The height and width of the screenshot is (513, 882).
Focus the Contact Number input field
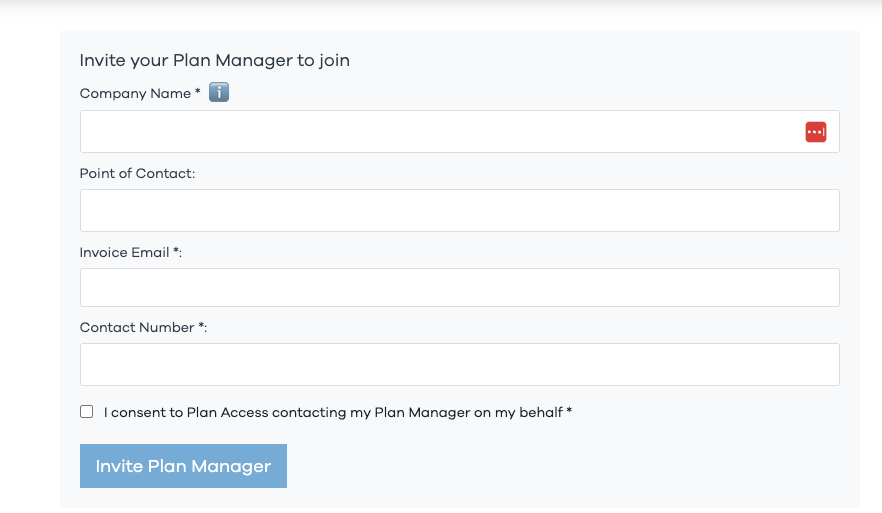click(x=459, y=364)
